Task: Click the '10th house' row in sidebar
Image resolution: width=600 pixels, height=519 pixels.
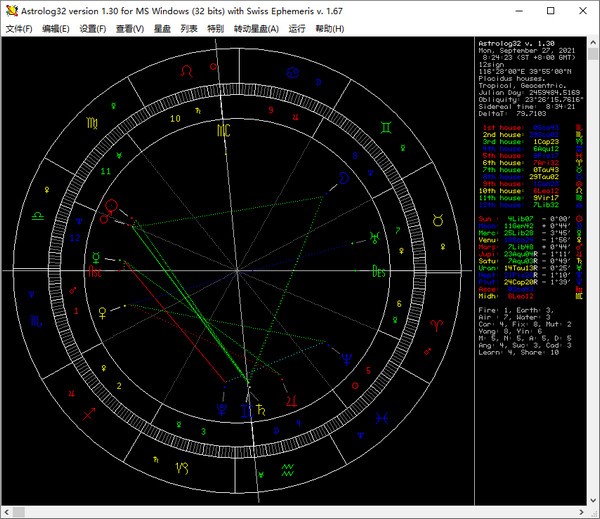Action: 530,191
